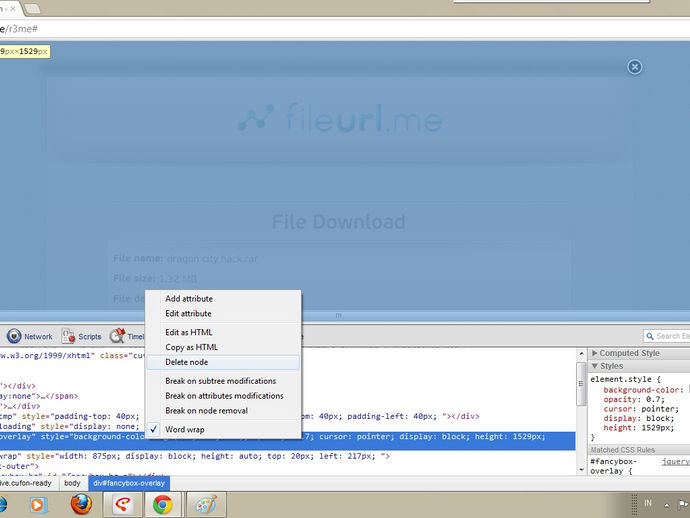Viewport: 690px width, 518px height.
Task: Click the element.style rule header
Action: pos(625,379)
